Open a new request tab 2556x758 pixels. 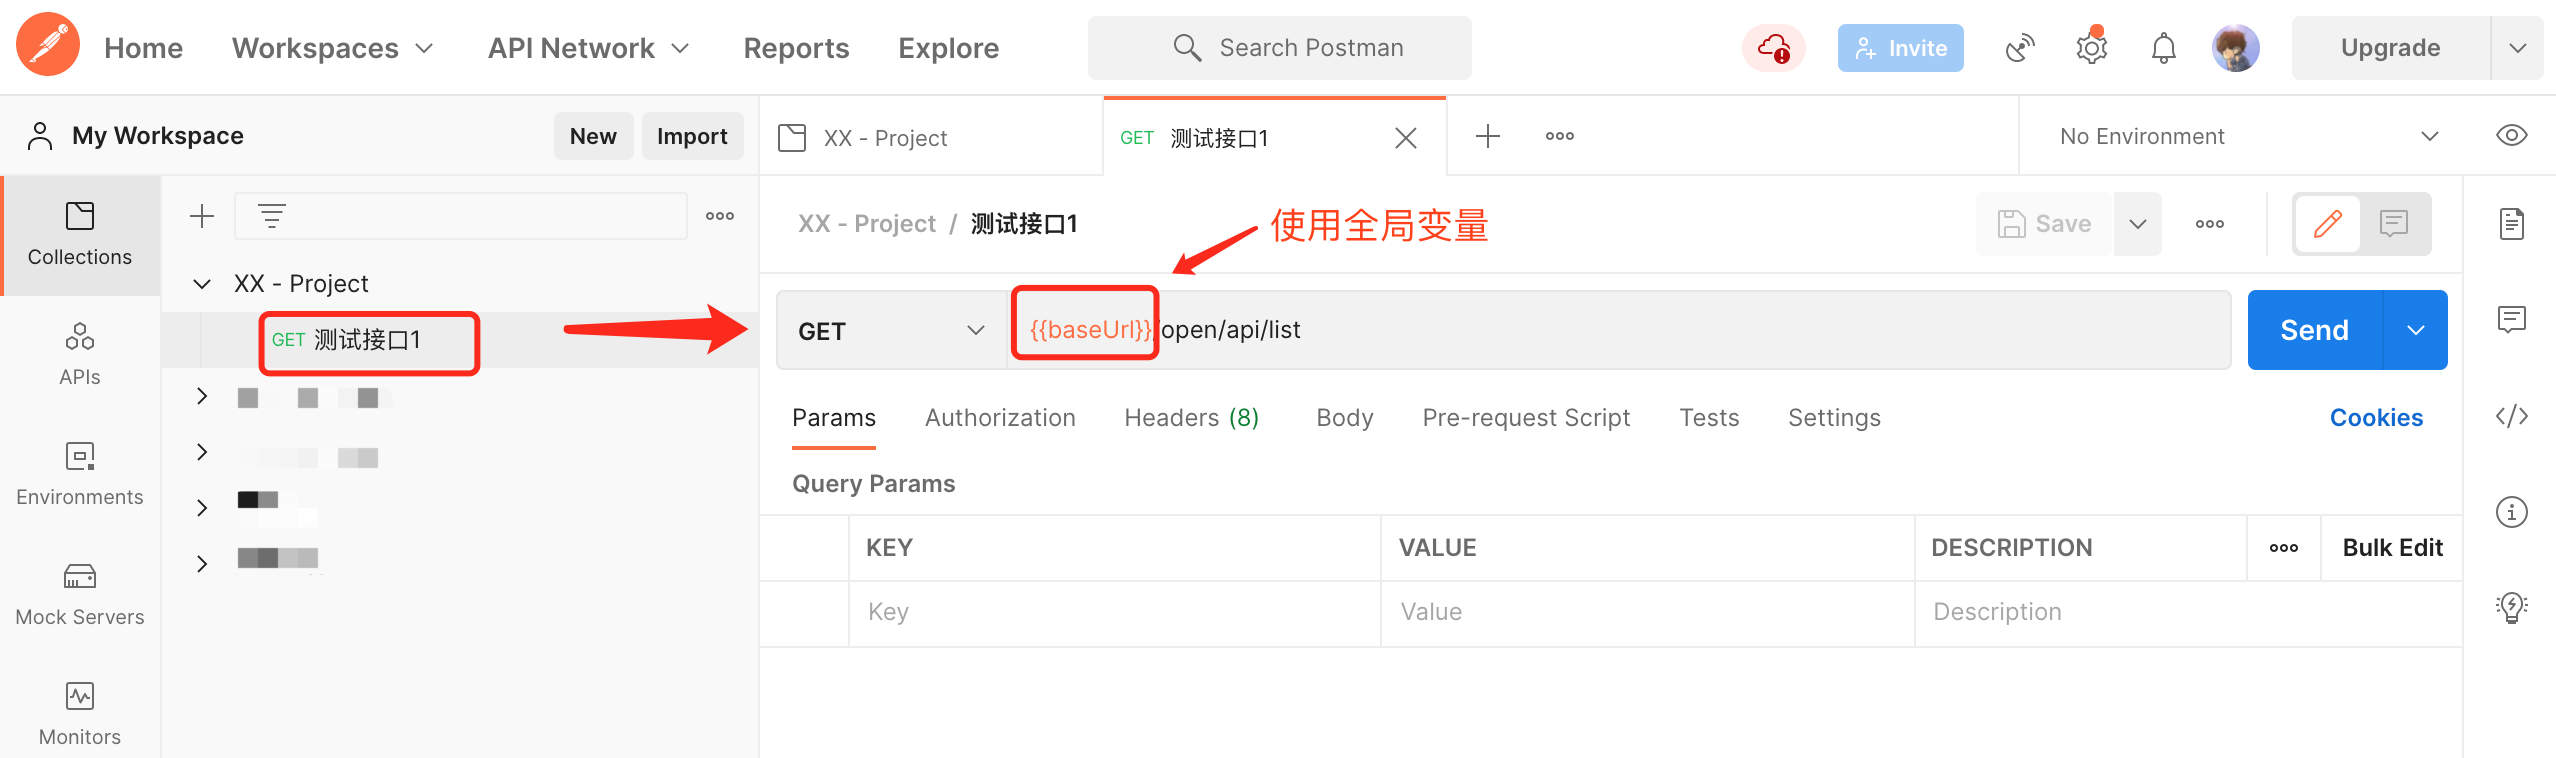tap(1487, 136)
